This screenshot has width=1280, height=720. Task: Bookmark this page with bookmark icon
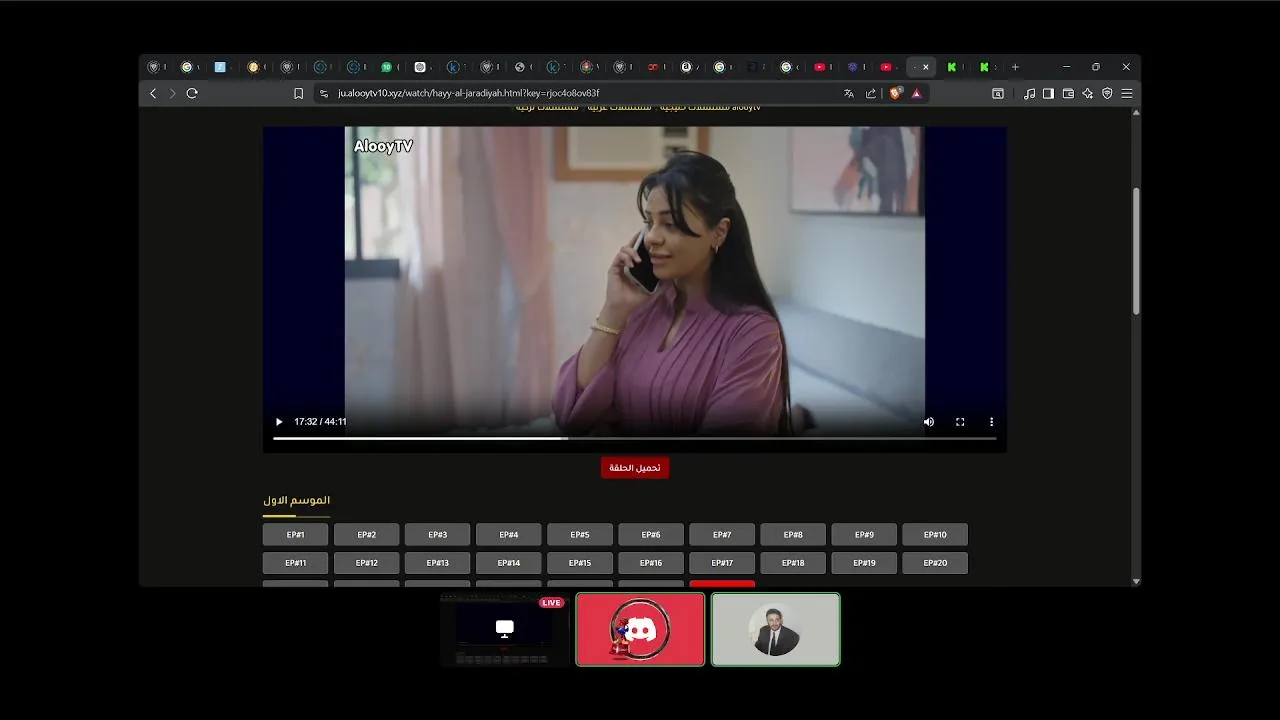[298, 93]
